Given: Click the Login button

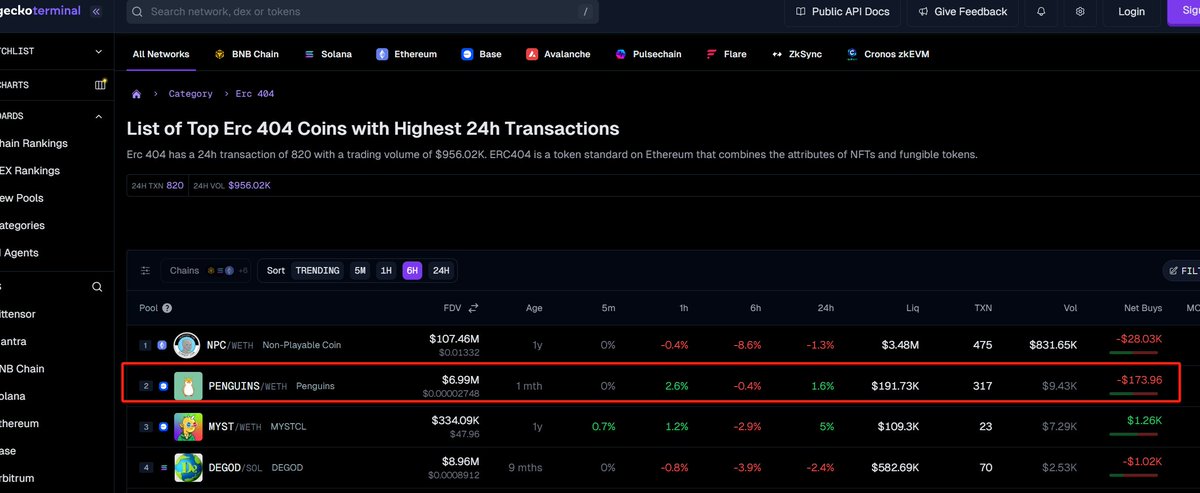Looking at the screenshot, I should click(x=1131, y=12).
